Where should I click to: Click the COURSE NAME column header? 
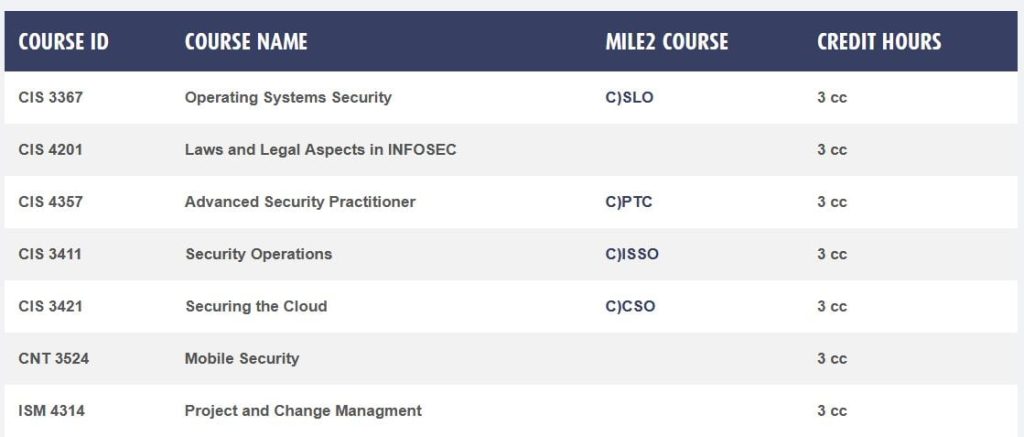coord(246,42)
